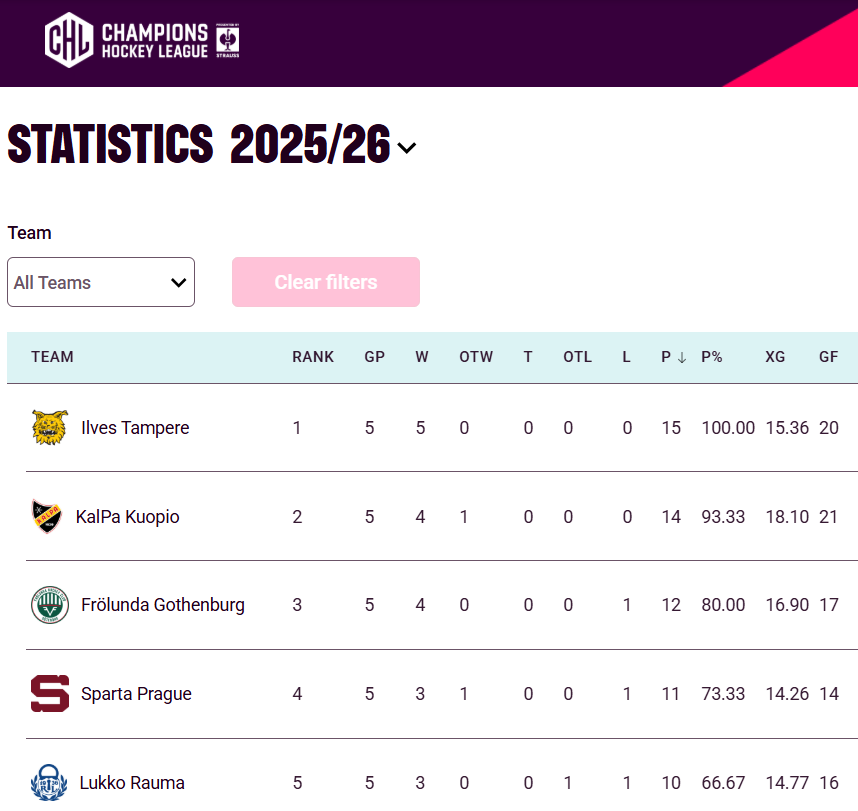Sort table by GP column header
Screen dimensions: 858x811
click(x=374, y=357)
